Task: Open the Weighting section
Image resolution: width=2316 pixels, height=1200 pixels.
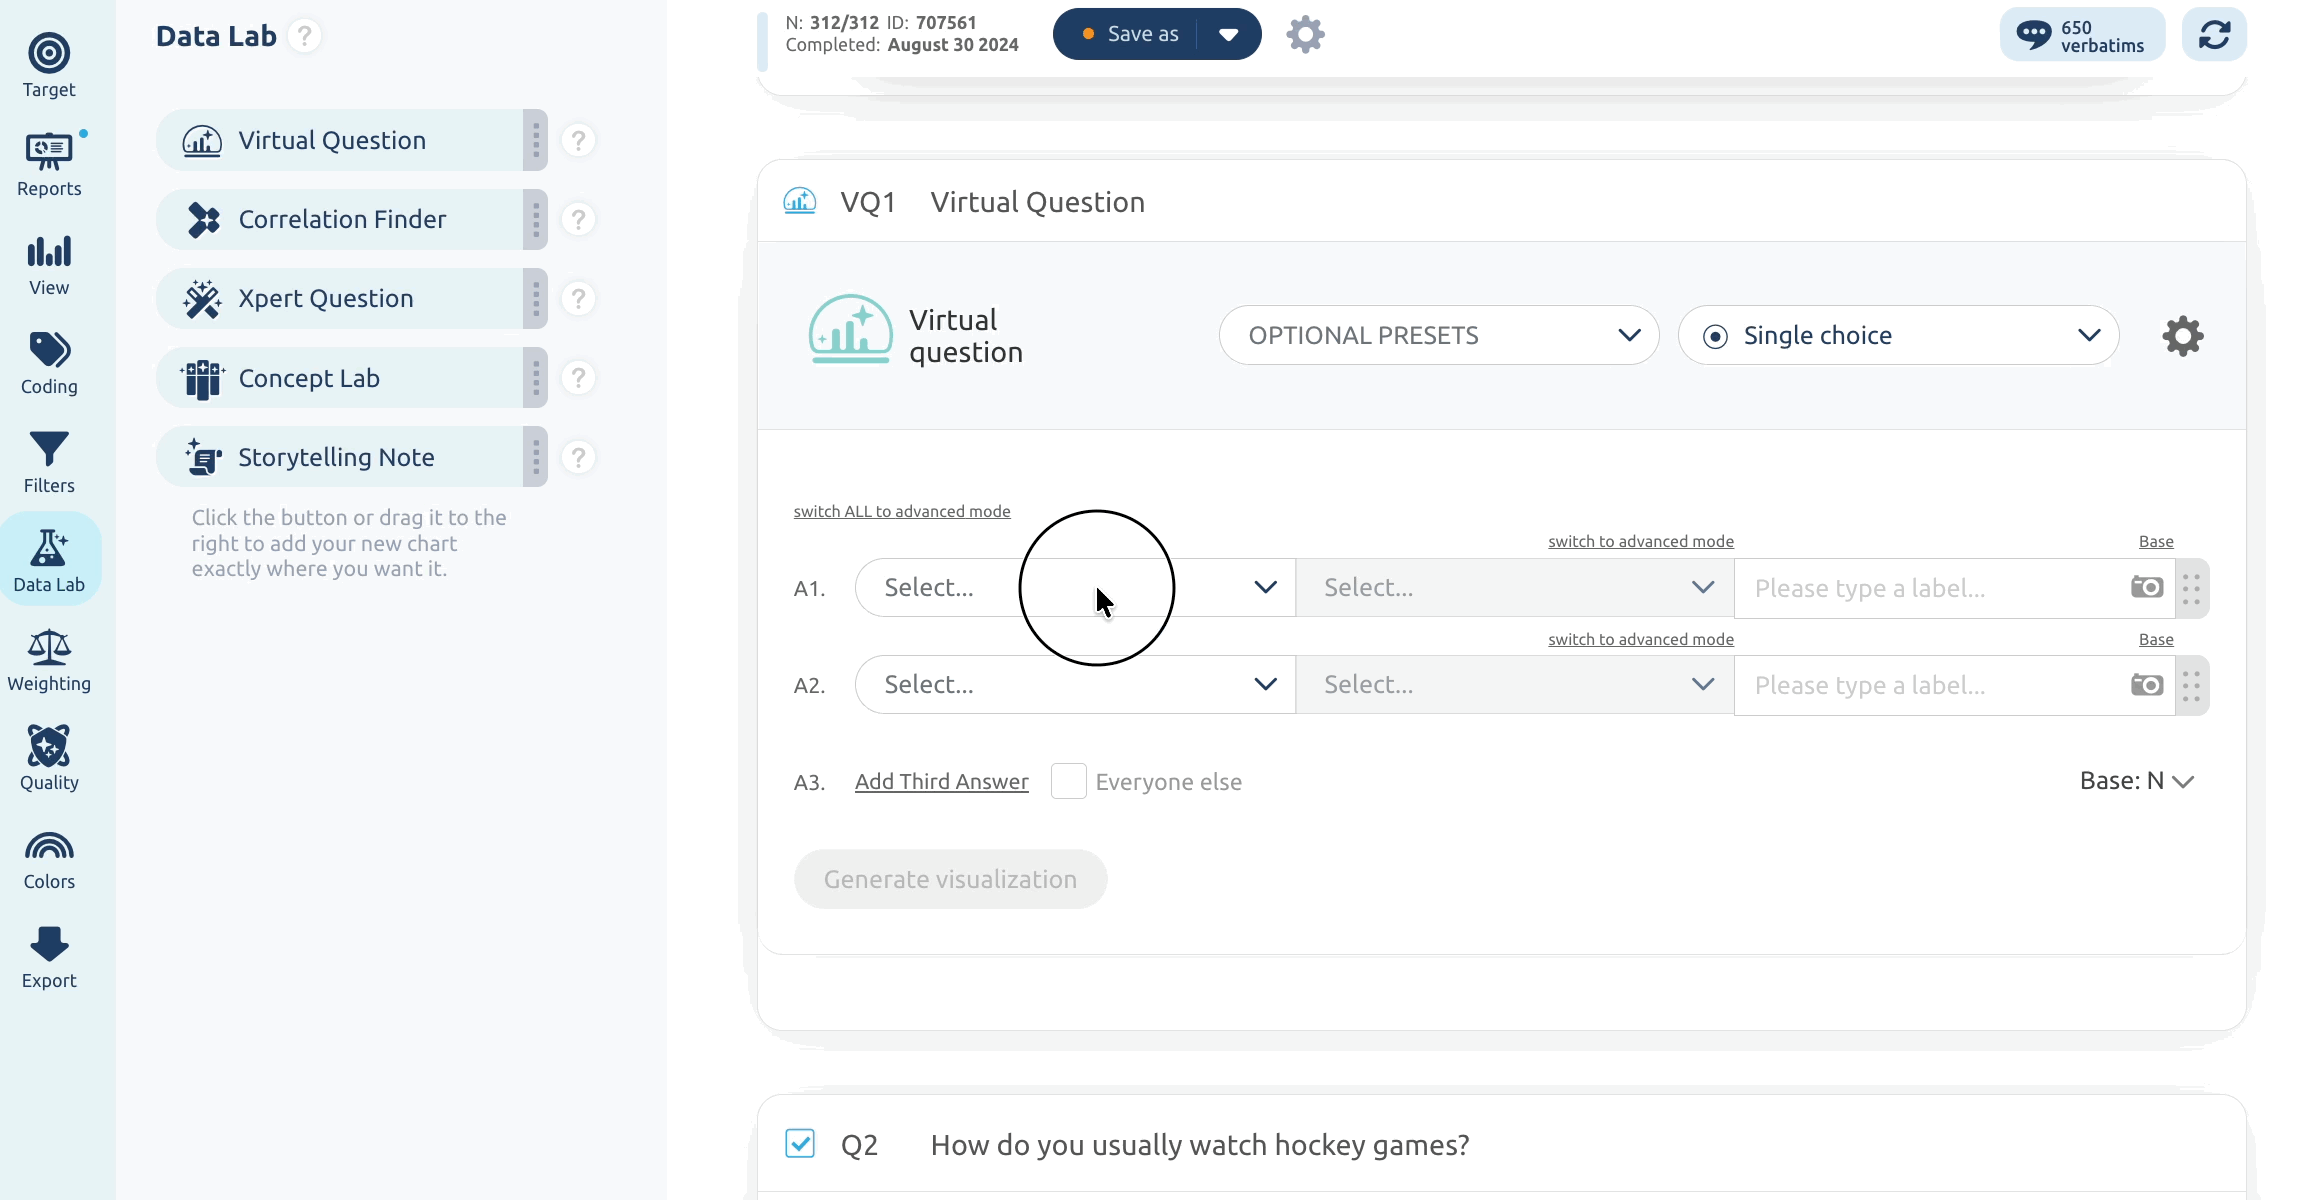Action: pos(49,660)
